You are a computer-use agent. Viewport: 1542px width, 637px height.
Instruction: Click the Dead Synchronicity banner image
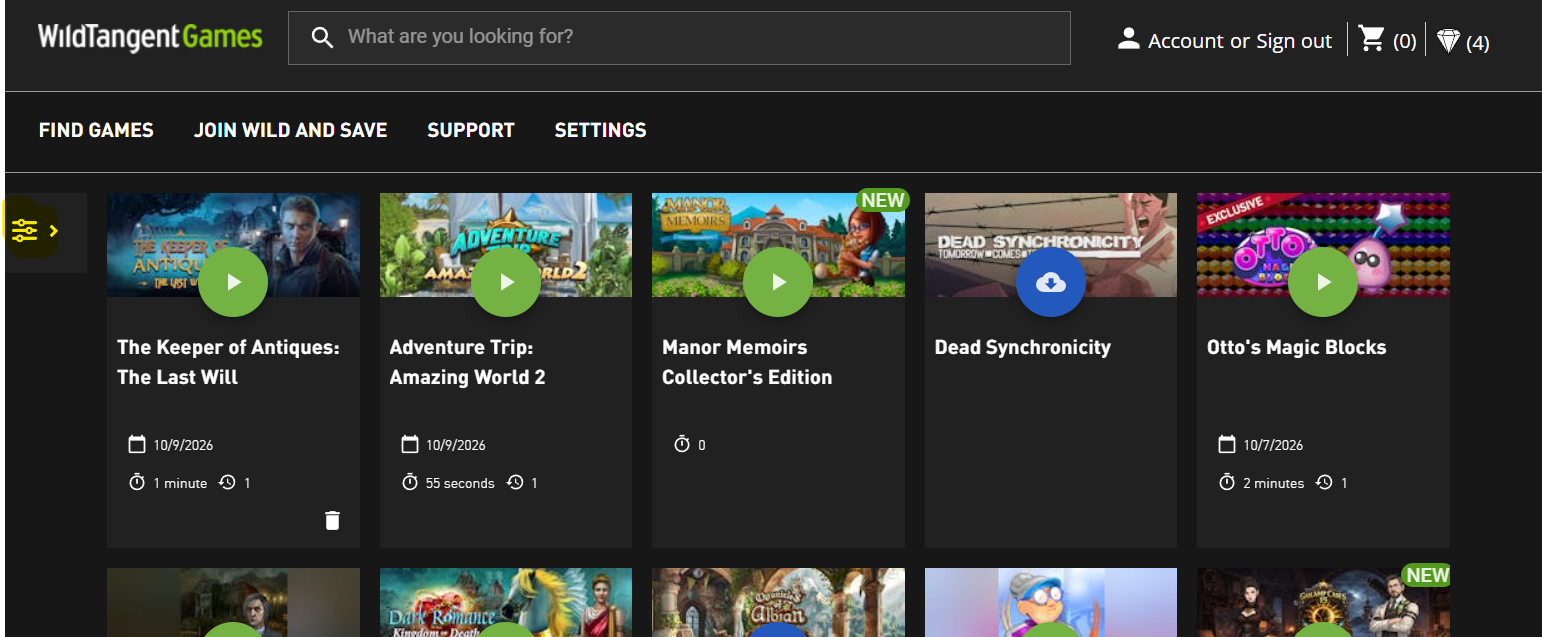pyautogui.click(x=1051, y=245)
